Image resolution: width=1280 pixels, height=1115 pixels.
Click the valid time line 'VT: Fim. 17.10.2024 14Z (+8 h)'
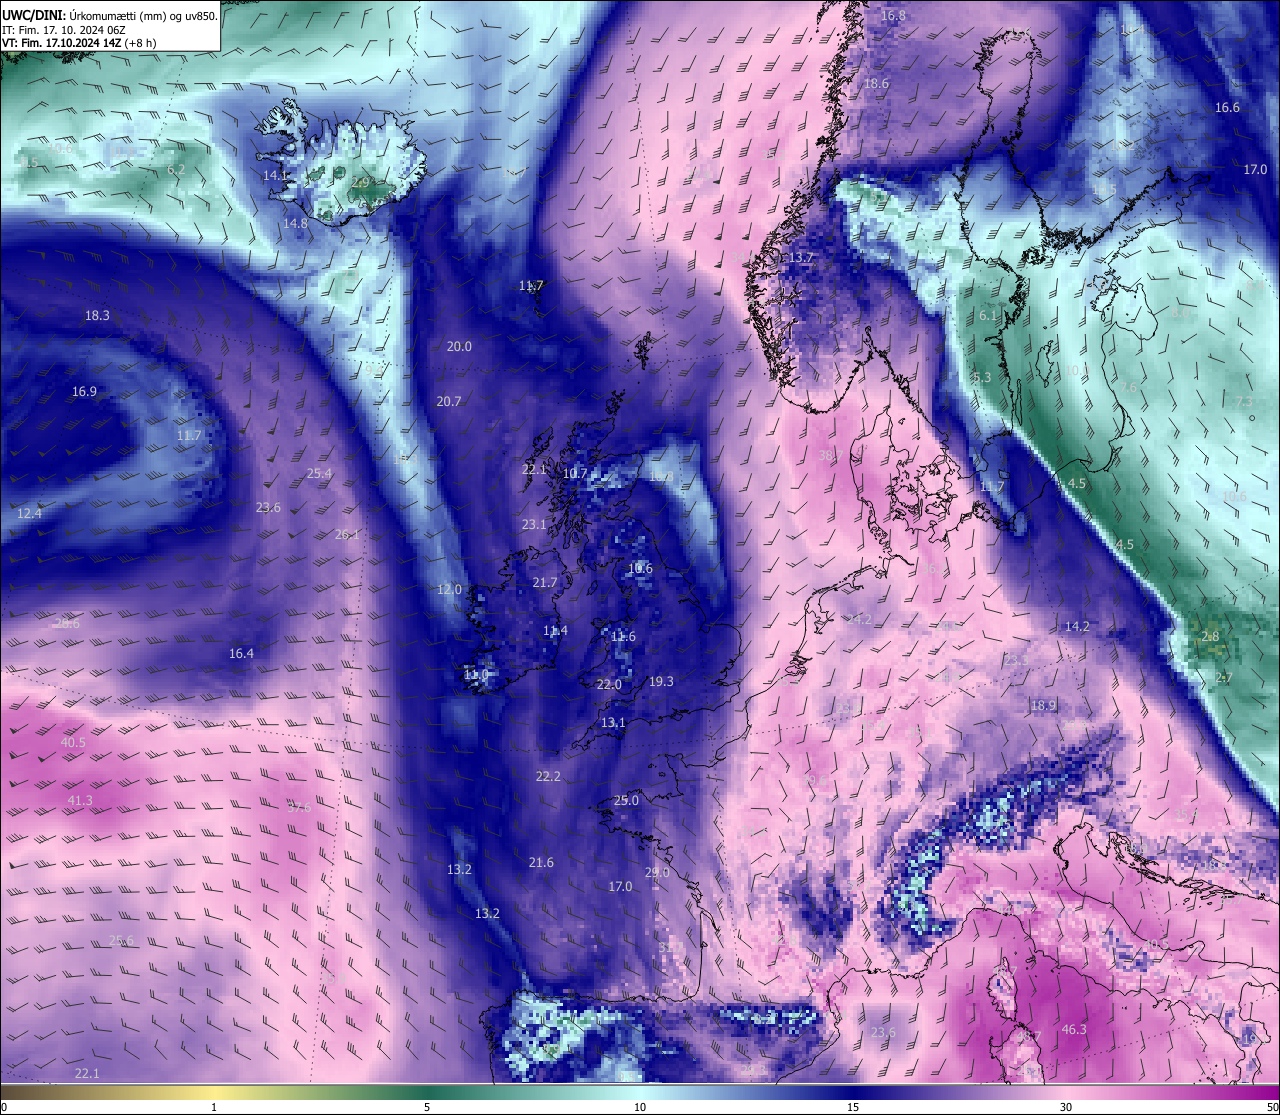point(79,43)
